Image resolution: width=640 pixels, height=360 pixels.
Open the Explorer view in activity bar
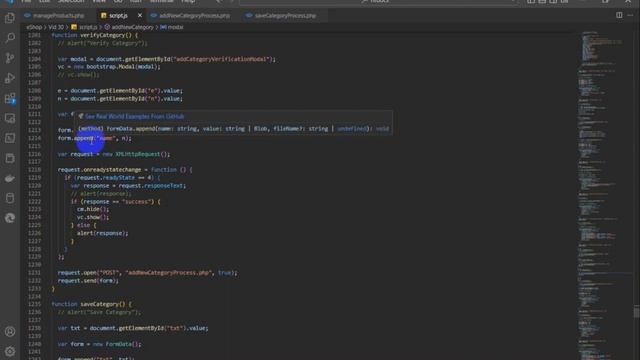(10, 18)
